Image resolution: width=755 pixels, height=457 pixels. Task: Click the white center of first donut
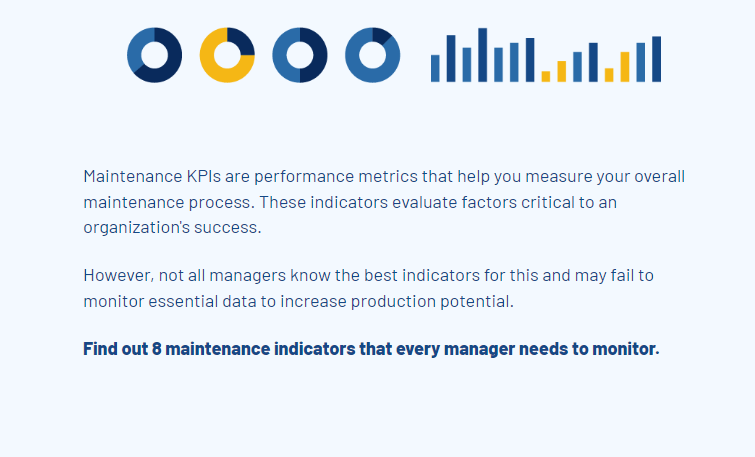(x=155, y=55)
